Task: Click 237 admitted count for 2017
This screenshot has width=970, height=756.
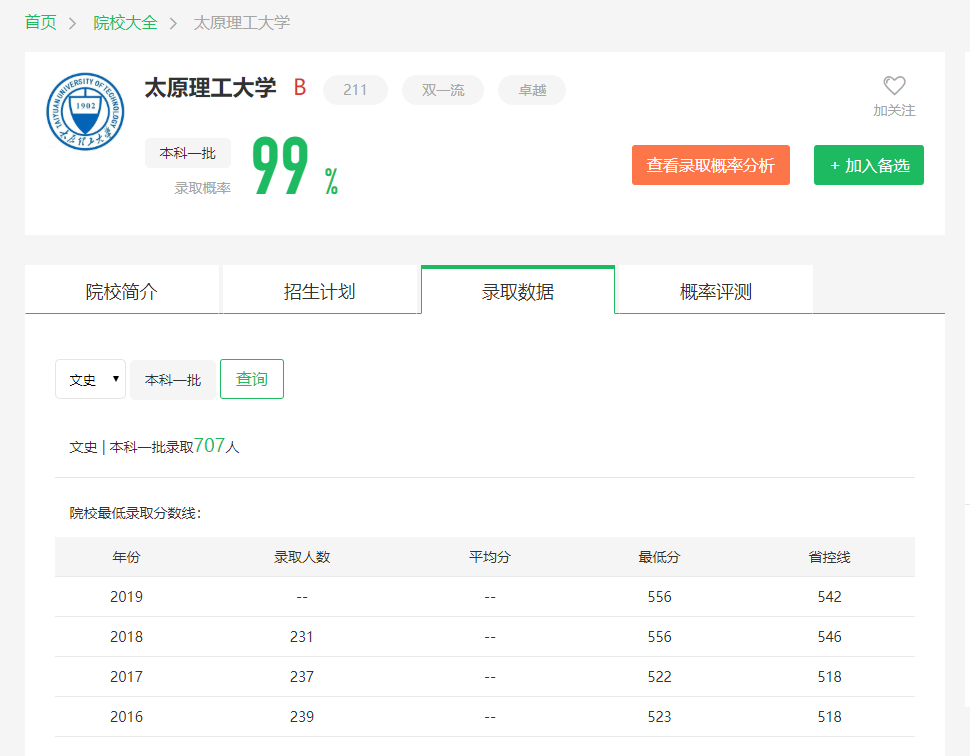Action: pyautogui.click(x=302, y=677)
